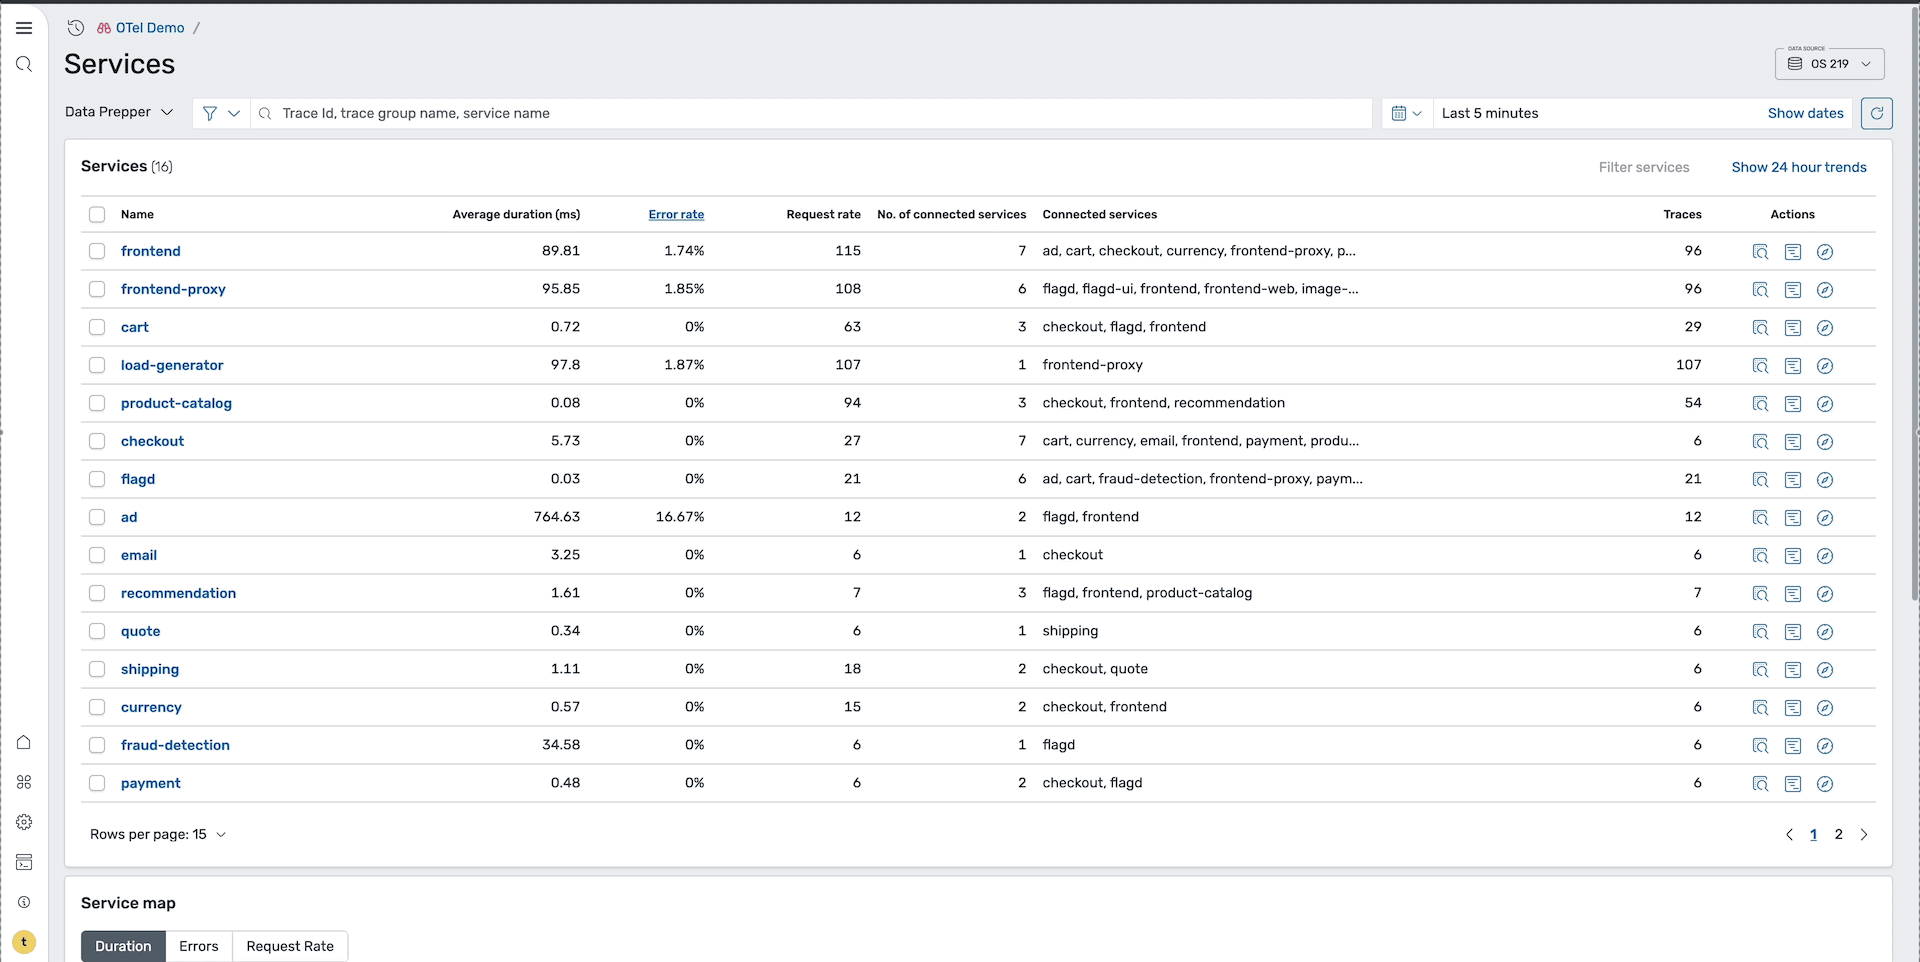1920x962 pixels.
Task: Click the Filter services input
Action: [x=1643, y=167]
